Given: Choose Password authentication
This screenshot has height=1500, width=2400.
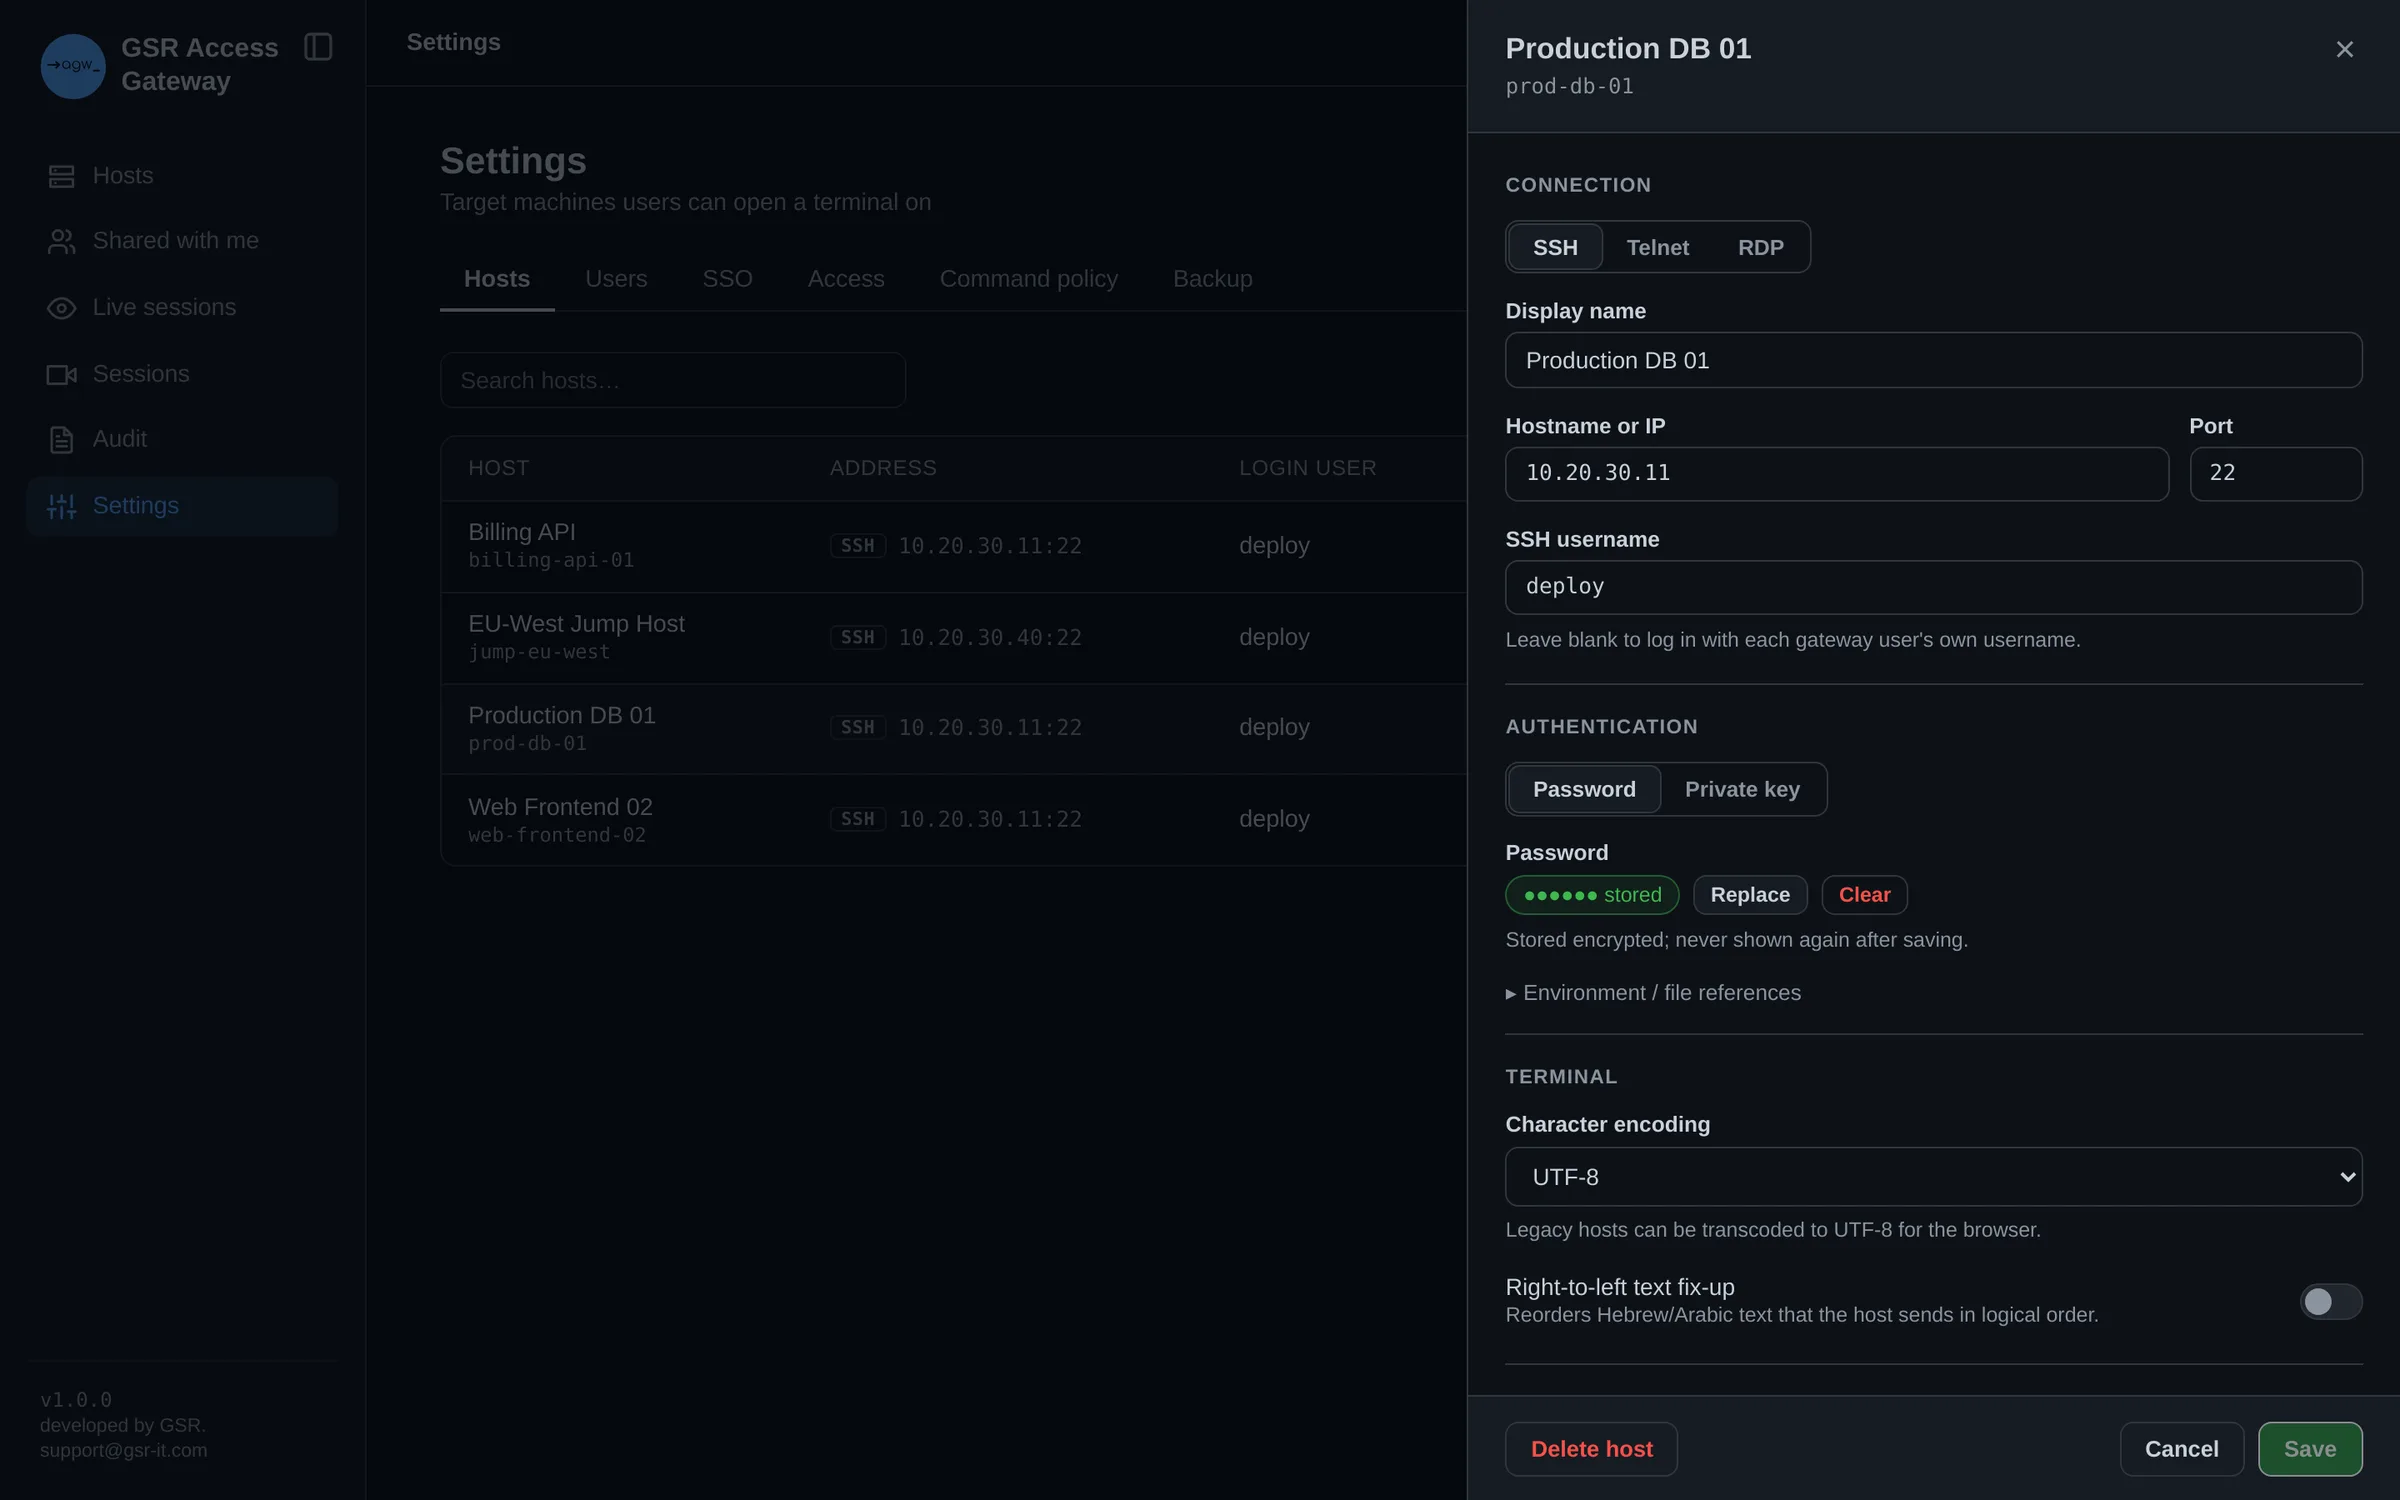Looking at the screenshot, I should tap(1584, 789).
